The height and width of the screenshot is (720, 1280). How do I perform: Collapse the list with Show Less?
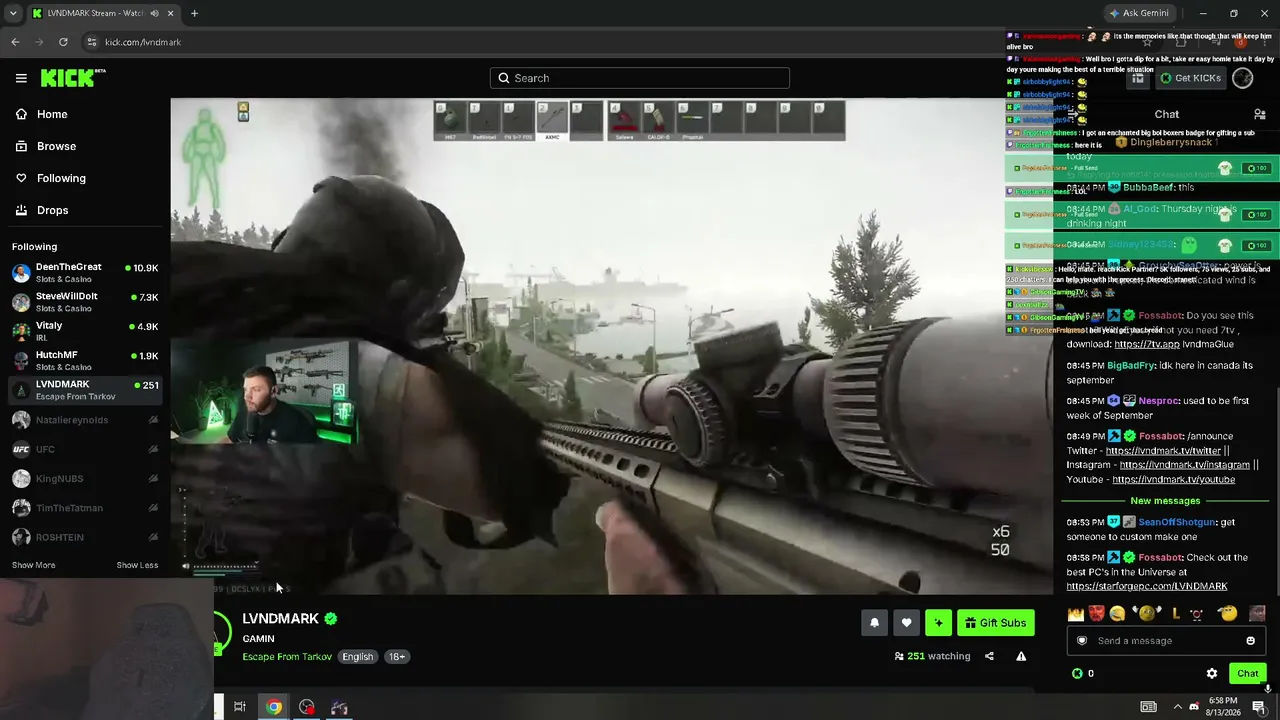(x=137, y=565)
